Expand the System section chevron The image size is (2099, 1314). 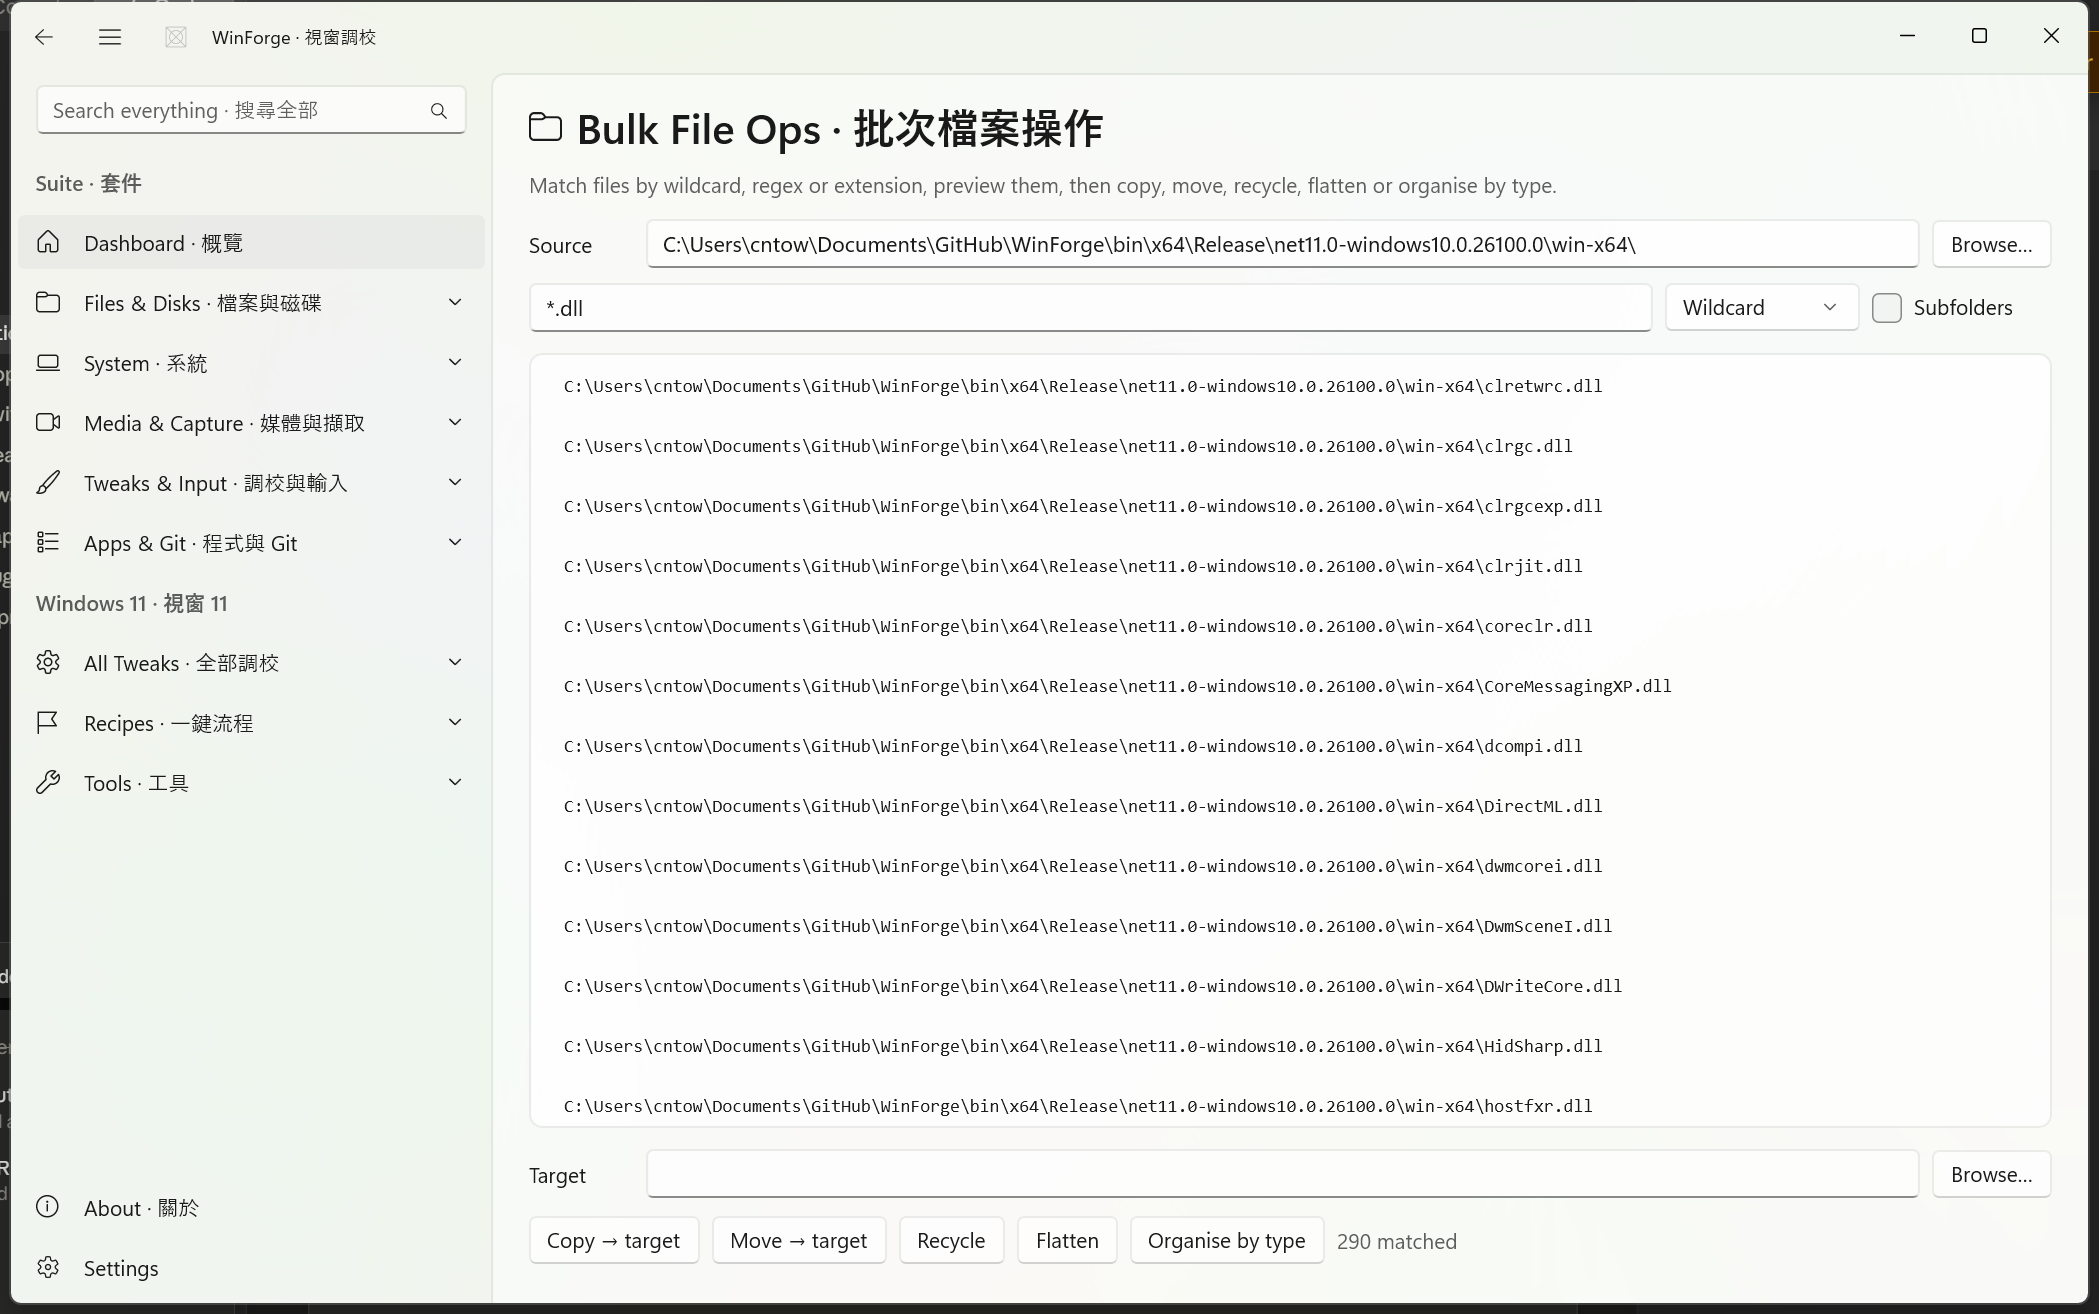click(455, 362)
